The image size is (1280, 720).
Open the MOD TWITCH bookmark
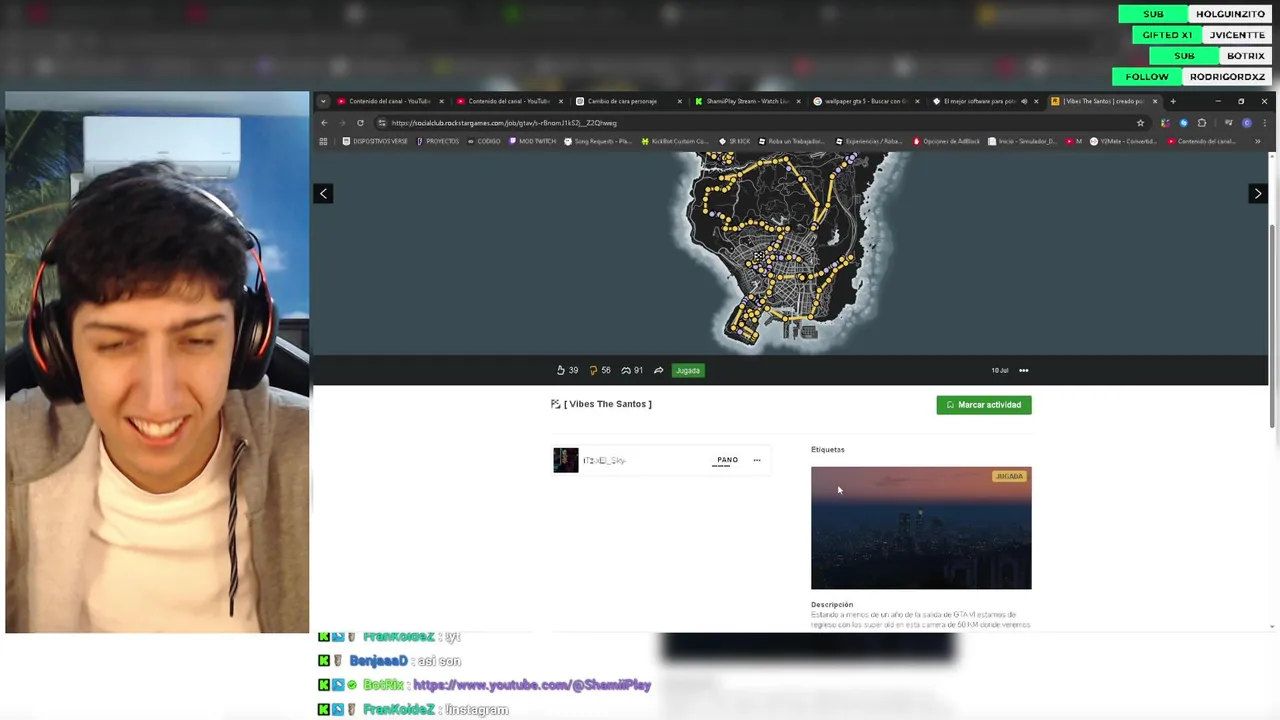pos(532,141)
